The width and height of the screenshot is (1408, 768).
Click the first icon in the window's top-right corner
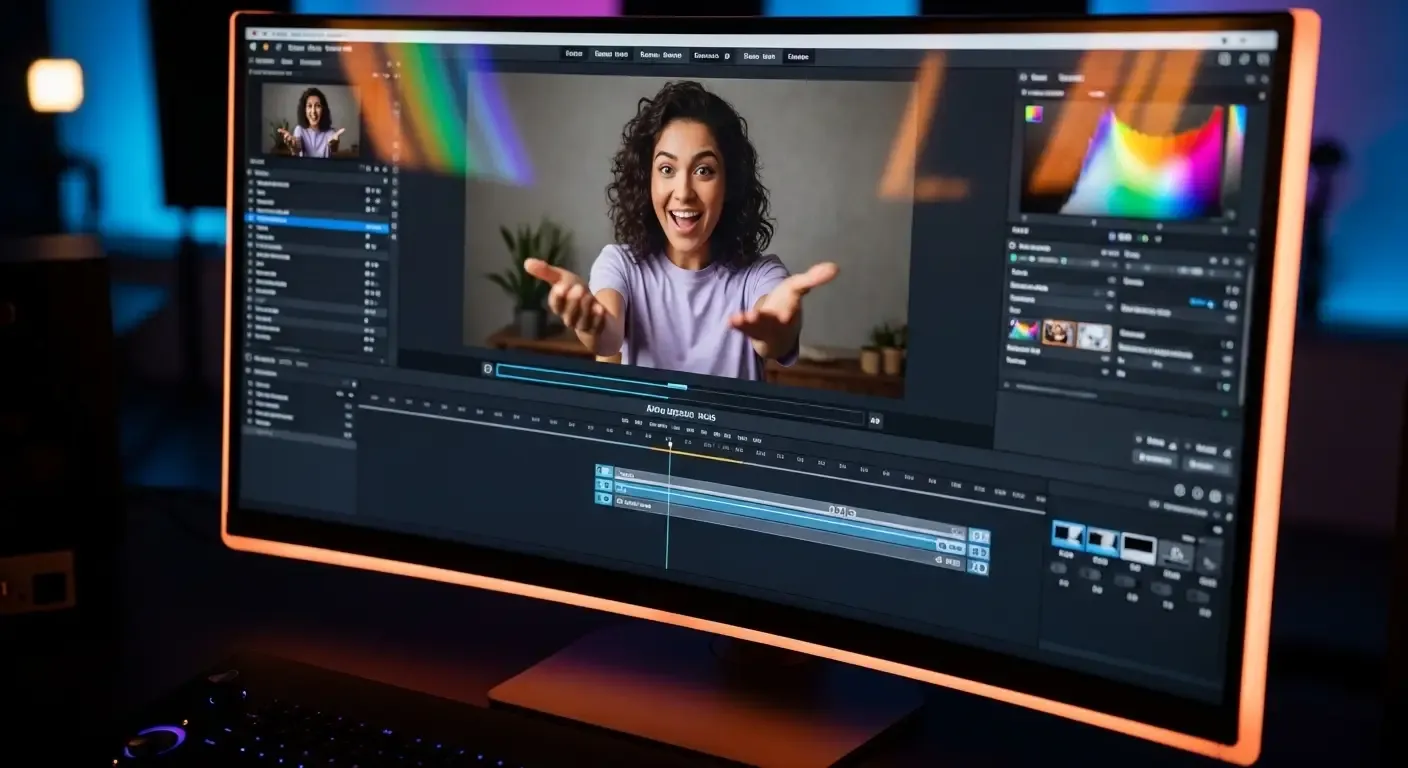(1224, 59)
